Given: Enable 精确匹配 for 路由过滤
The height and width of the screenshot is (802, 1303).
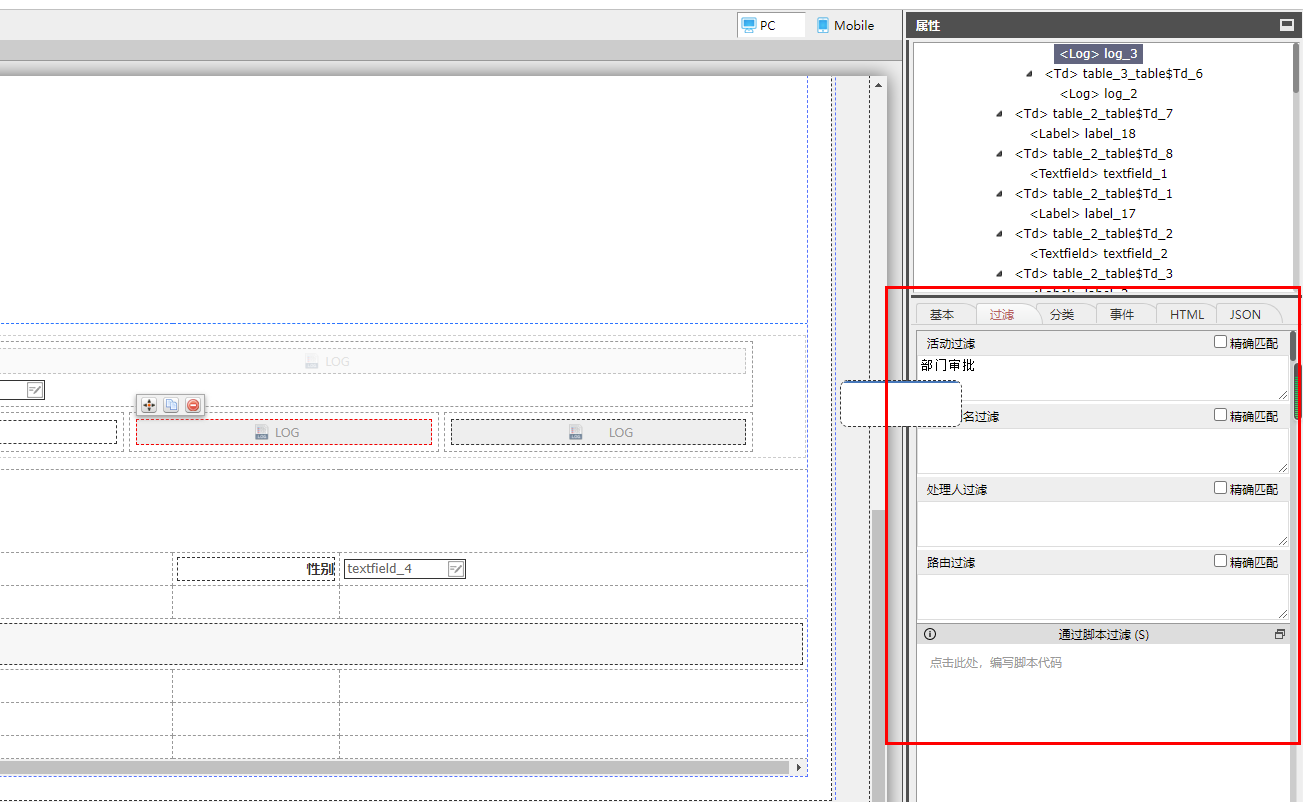Looking at the screenshot, I should click(x=1220, y=561).
